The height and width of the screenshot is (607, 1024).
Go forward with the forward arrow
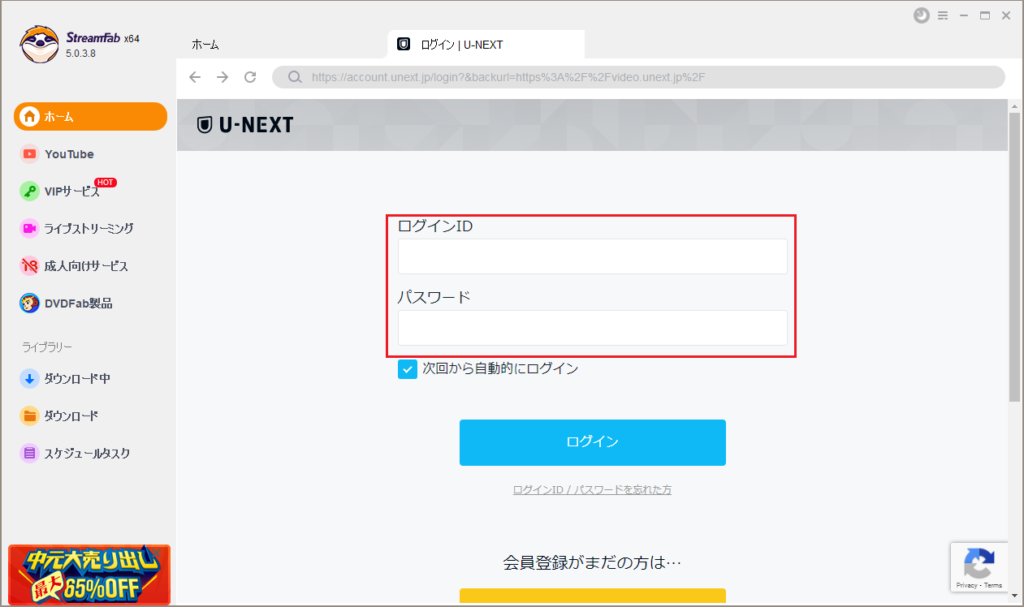(223, 77)
